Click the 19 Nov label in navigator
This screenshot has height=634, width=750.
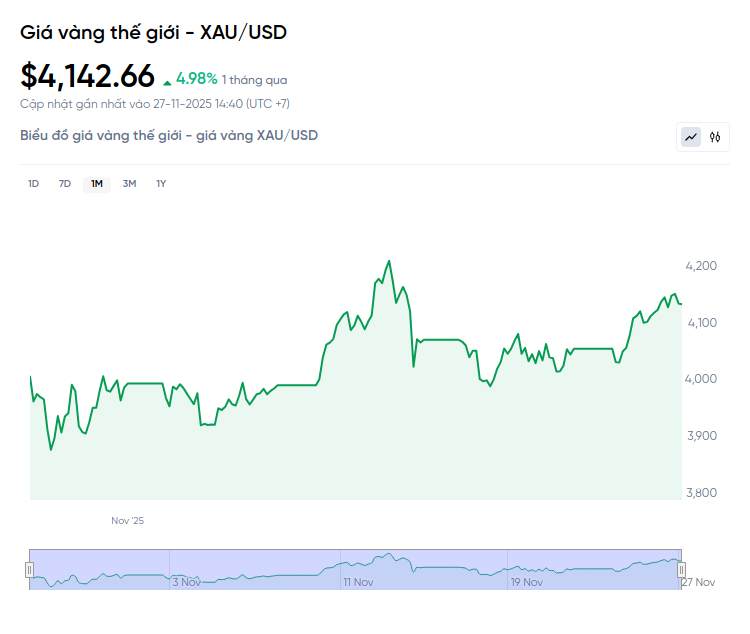coord(526,582)
